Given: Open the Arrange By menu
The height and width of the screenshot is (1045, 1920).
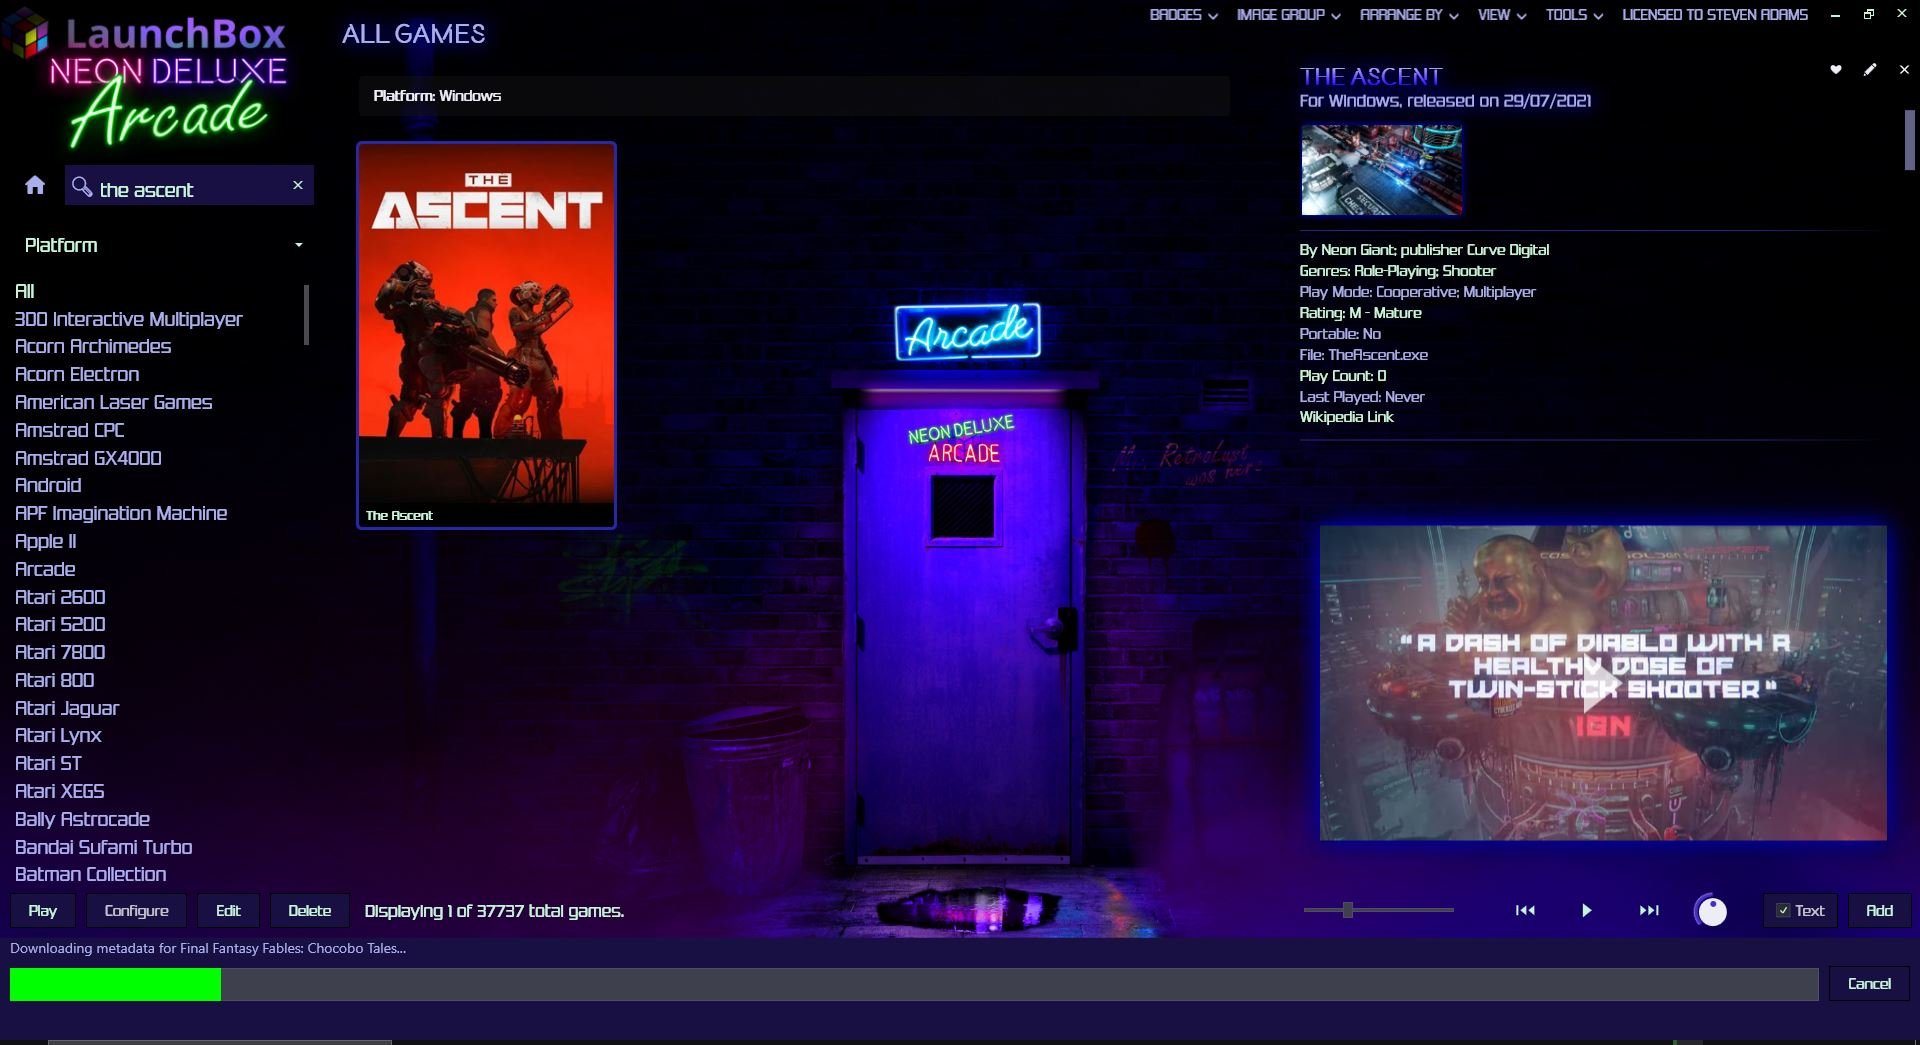Looking at the screenshot, I should tap(1409, 15).
